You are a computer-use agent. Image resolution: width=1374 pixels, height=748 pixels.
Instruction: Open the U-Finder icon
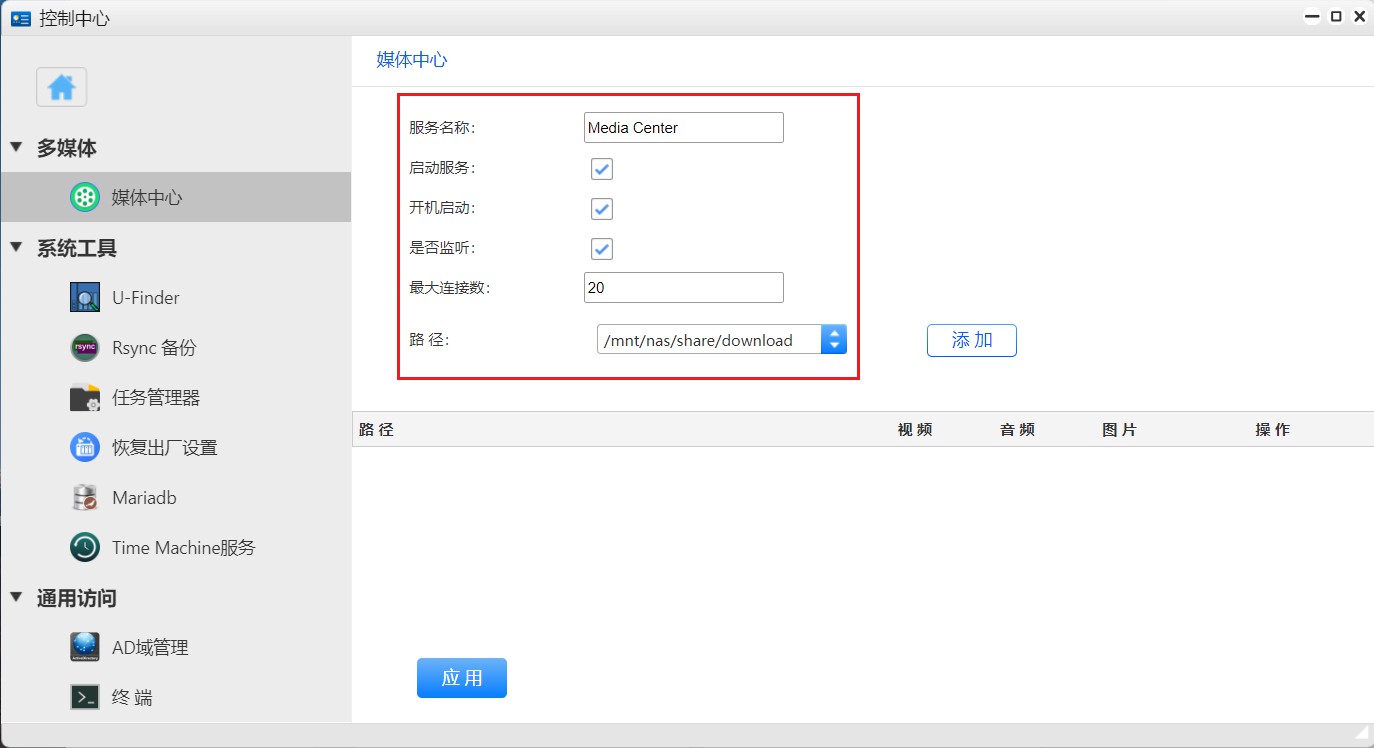(x=85, y=297)
